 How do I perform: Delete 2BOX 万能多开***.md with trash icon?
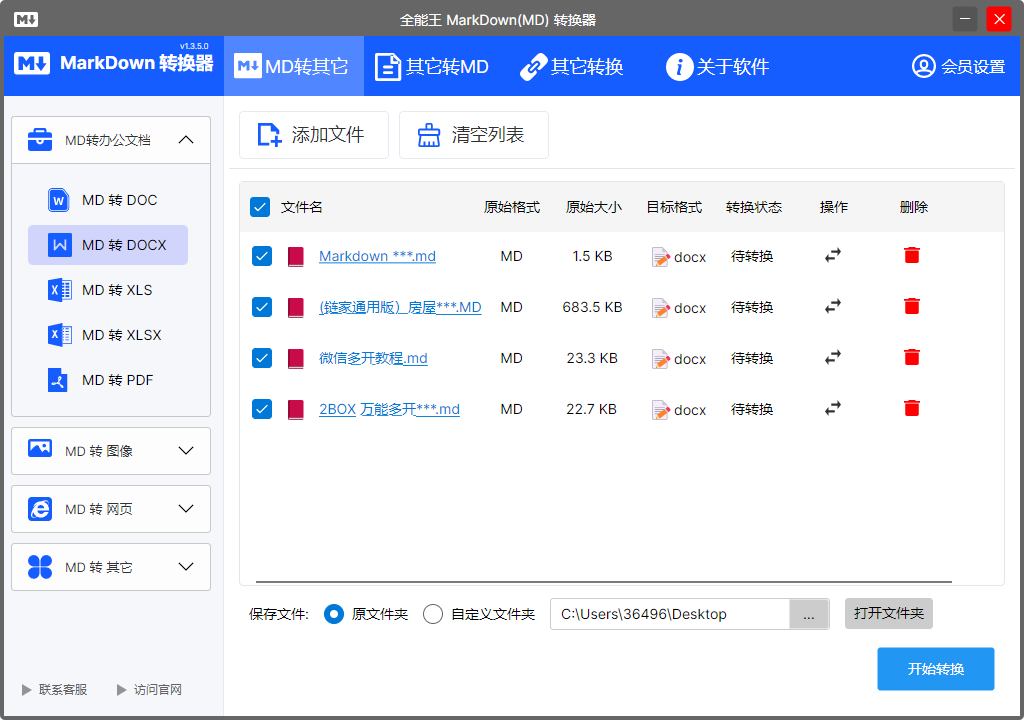tap(912, 408)
